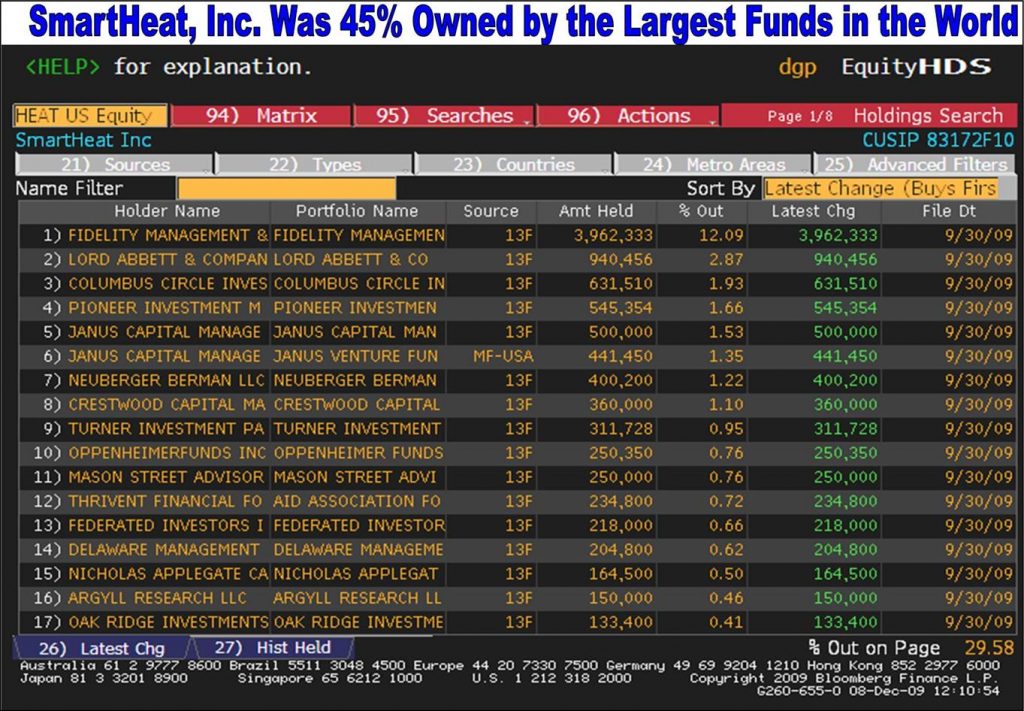
Task: Open the 24) Metro Areas filter
Action: coord(713,165)
